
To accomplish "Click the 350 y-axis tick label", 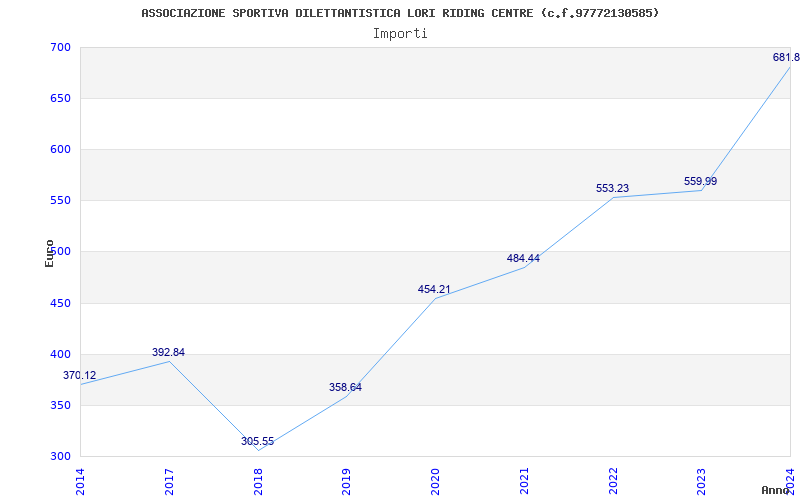I will coord(60,406).
